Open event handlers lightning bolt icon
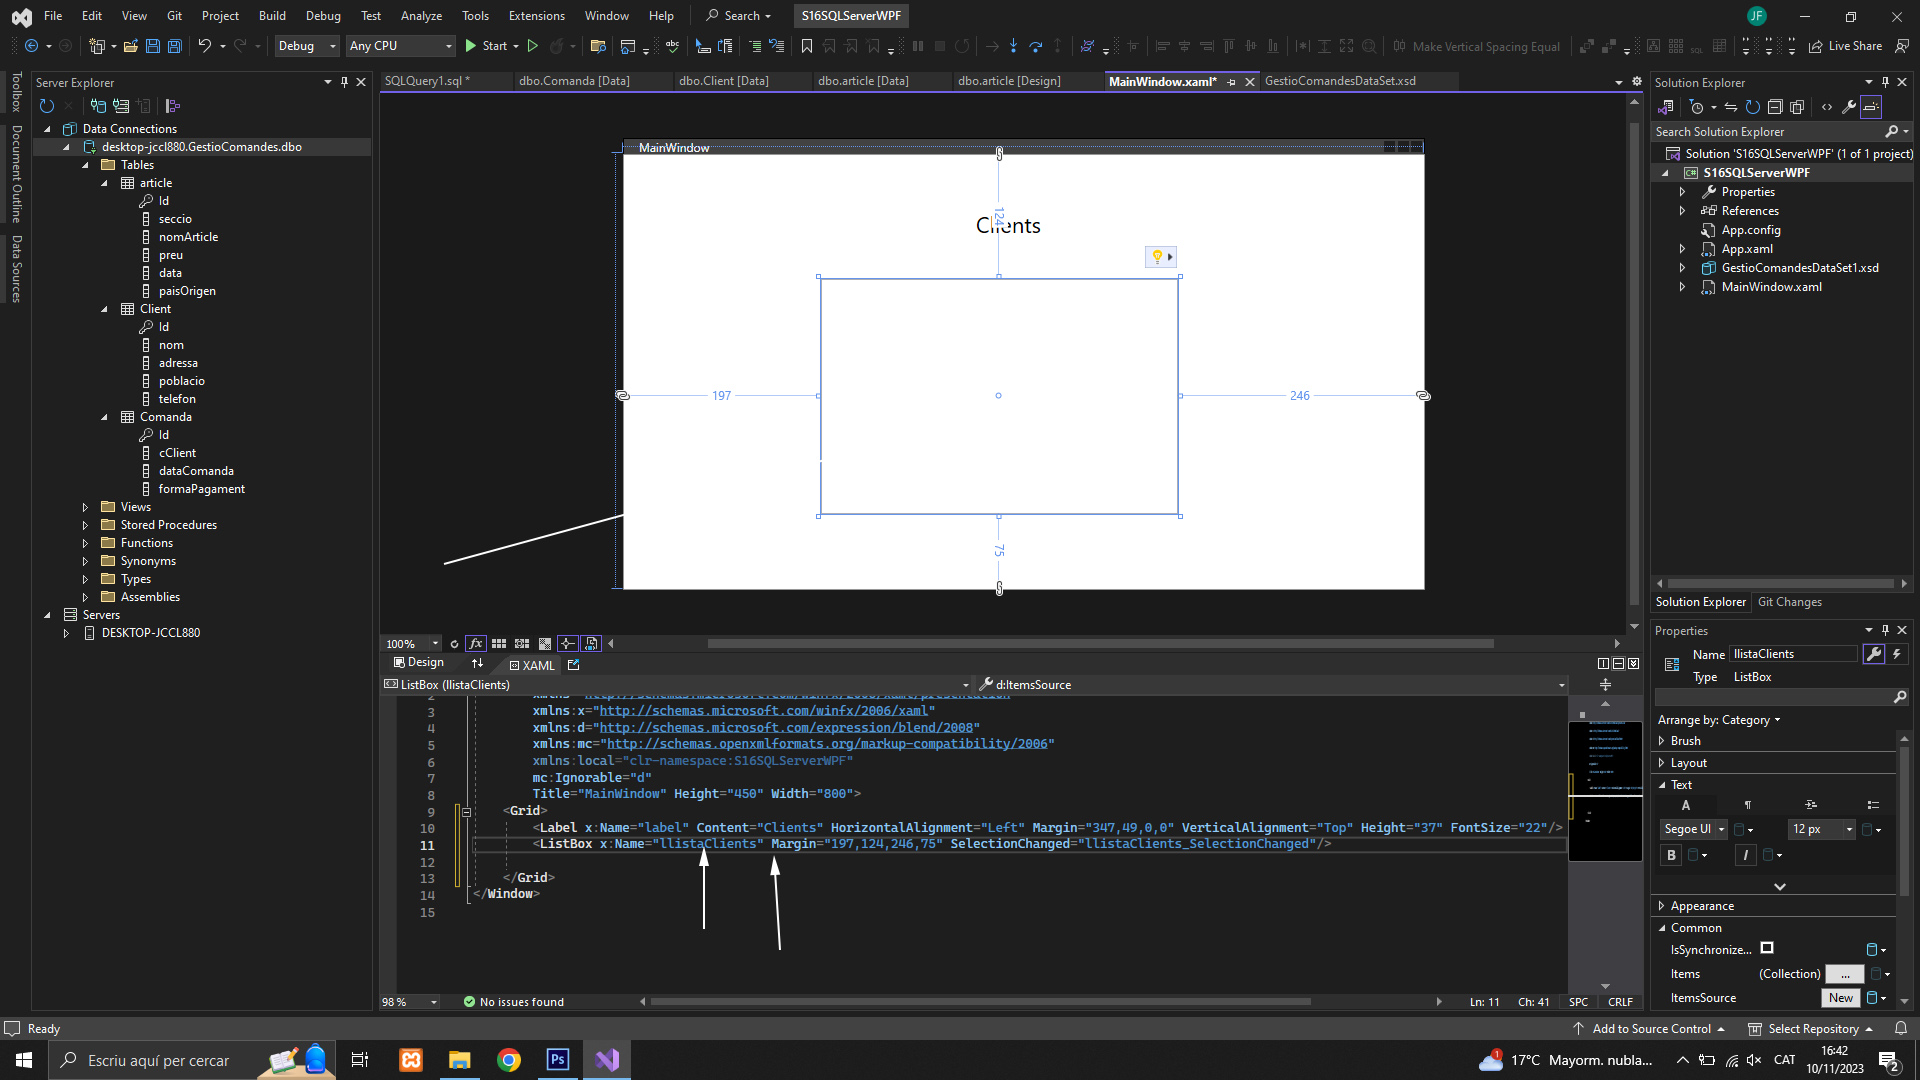1920x1080 pixels. point(1897,654)
